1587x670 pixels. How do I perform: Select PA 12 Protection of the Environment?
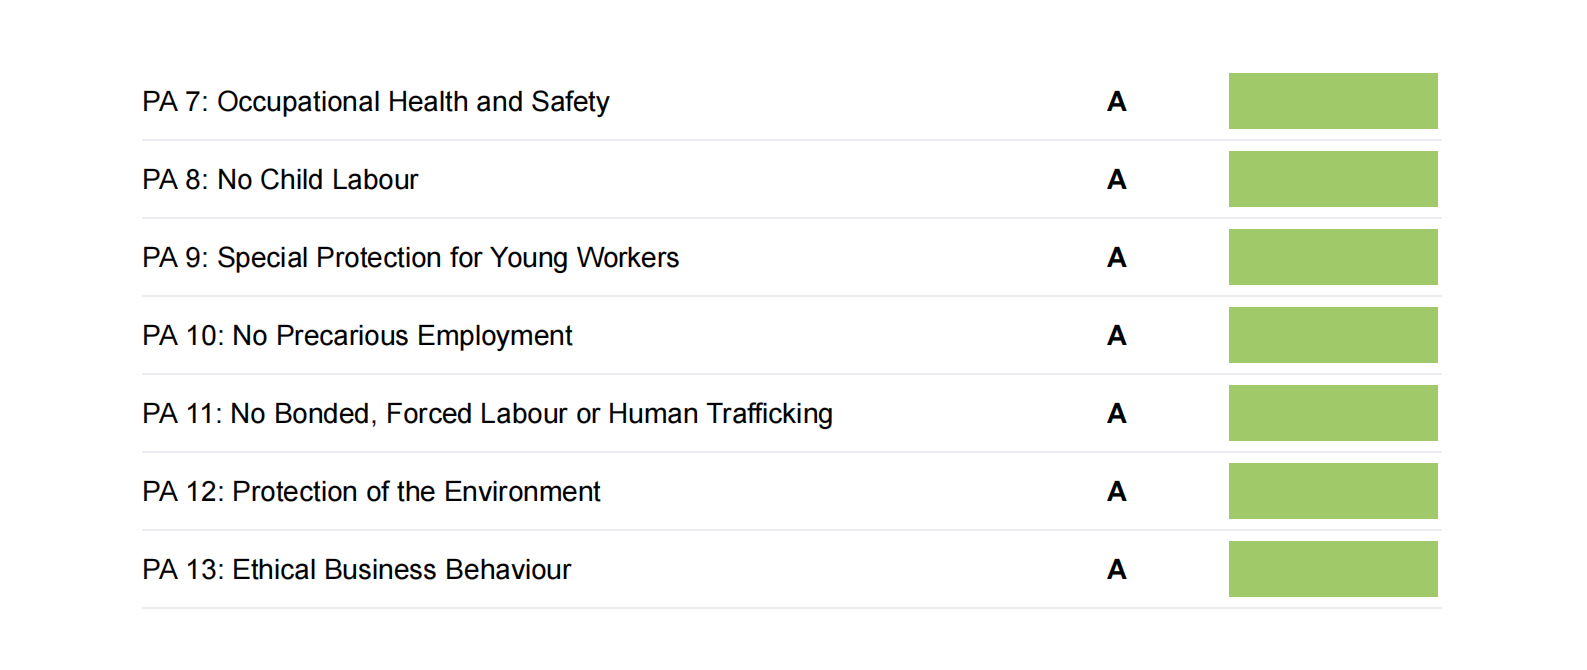(x=371, y=492)
